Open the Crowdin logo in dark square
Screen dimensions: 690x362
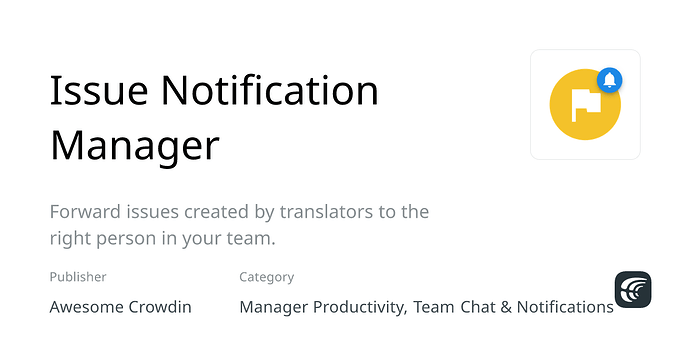pos(633,289)
